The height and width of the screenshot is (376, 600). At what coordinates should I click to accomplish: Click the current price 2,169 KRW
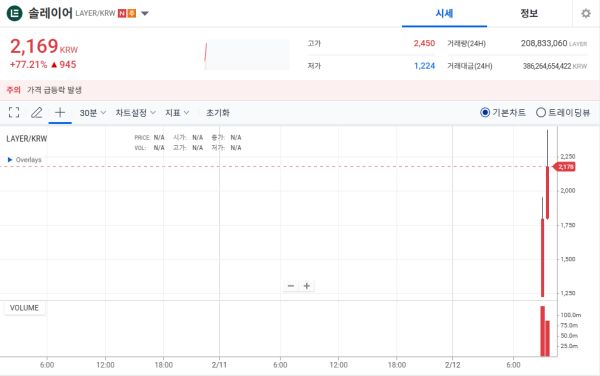(44, 47)
